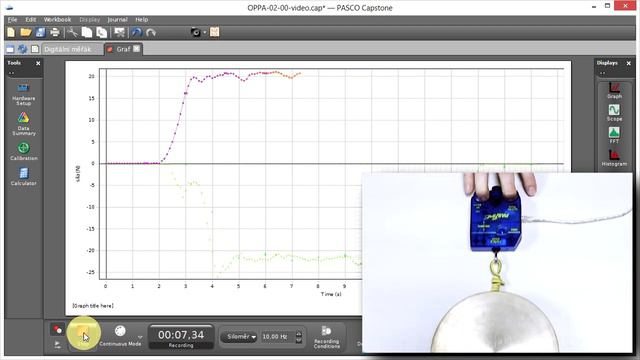
Task: Click the gear icon left of the tabs
Action: 22,49
